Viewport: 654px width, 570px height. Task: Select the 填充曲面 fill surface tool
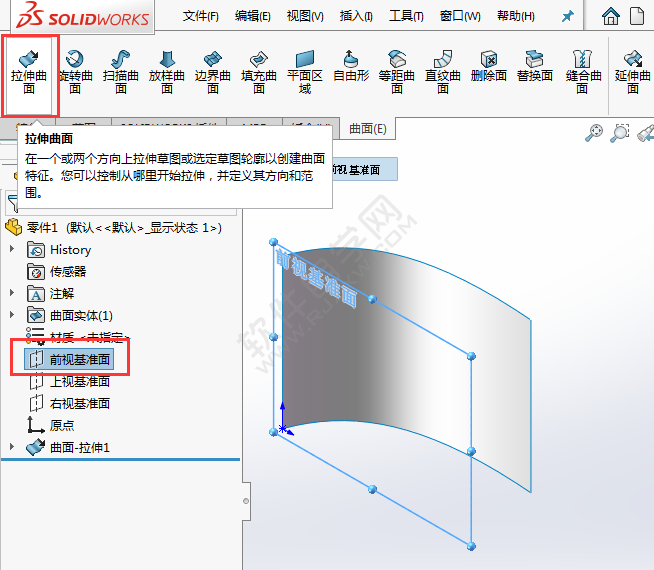[x=259, y=72]
